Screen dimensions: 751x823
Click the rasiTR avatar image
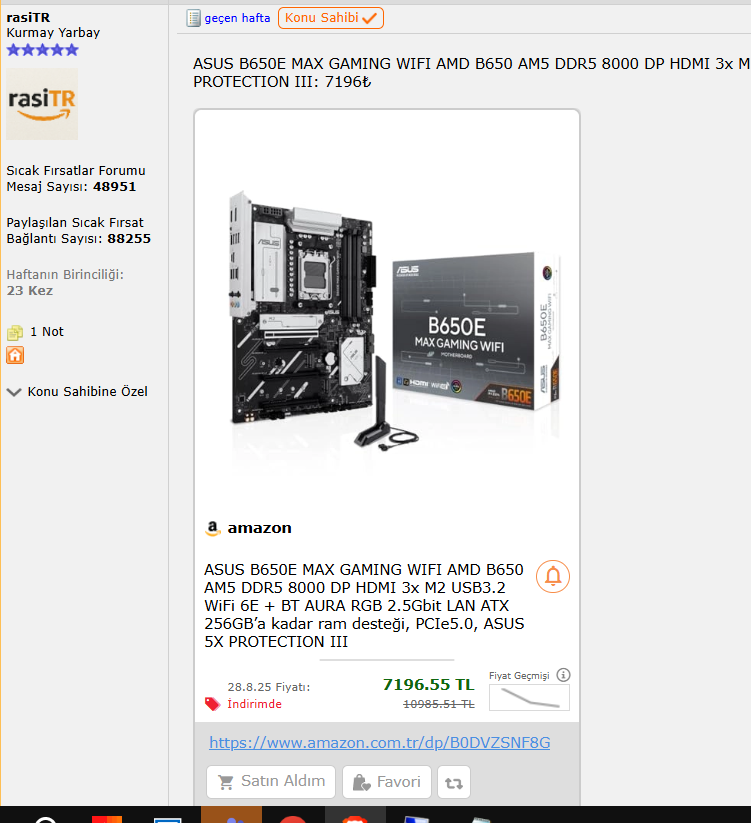click(x=42, y=104)
